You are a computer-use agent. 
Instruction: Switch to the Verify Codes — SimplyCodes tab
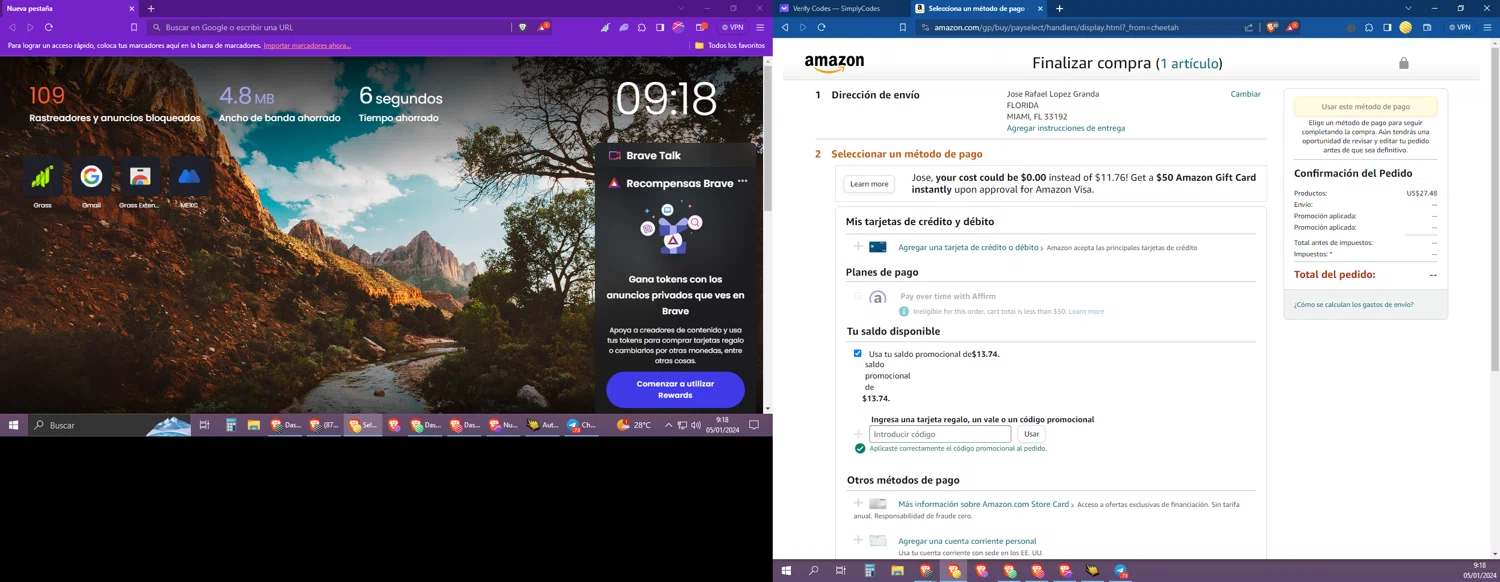841,8
